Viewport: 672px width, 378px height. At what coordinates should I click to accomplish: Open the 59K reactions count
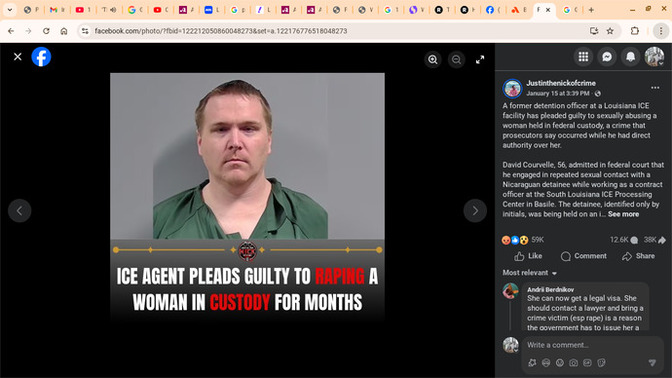[x=537, y=240]
